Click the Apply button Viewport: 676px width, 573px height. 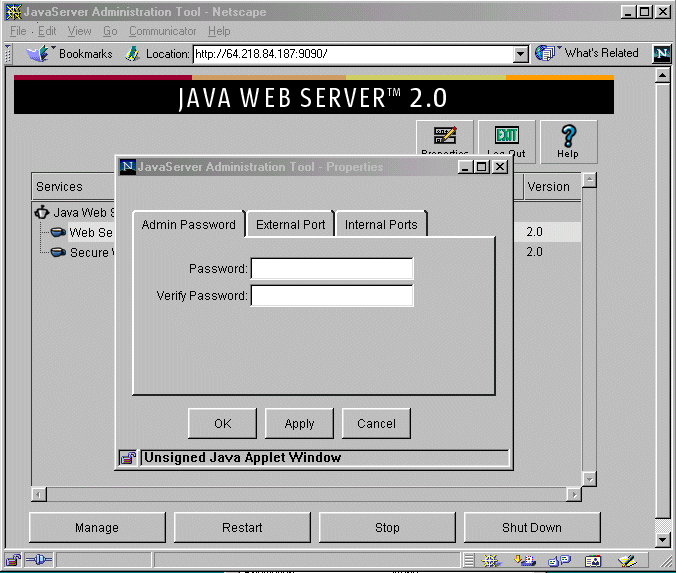tap(299, 423)
